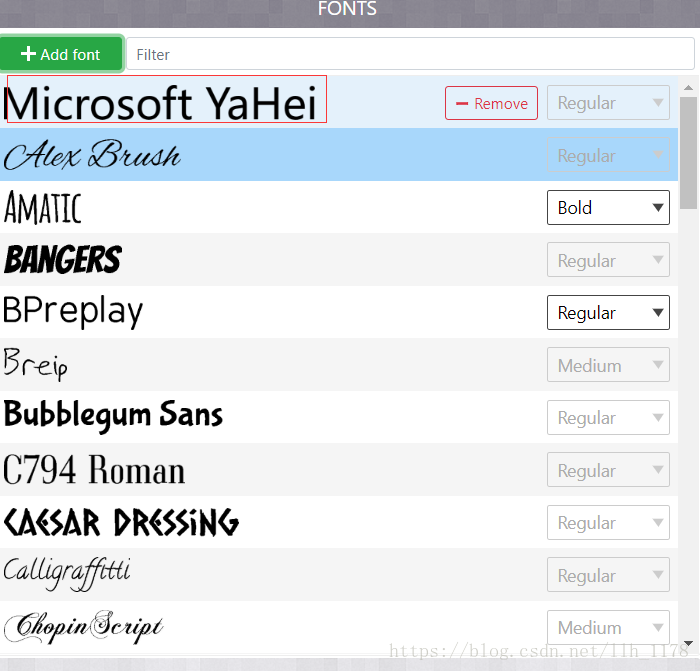The image size is (700, 671).
Task: Select the Caesar Dressing font
Action: coord(339,522)
